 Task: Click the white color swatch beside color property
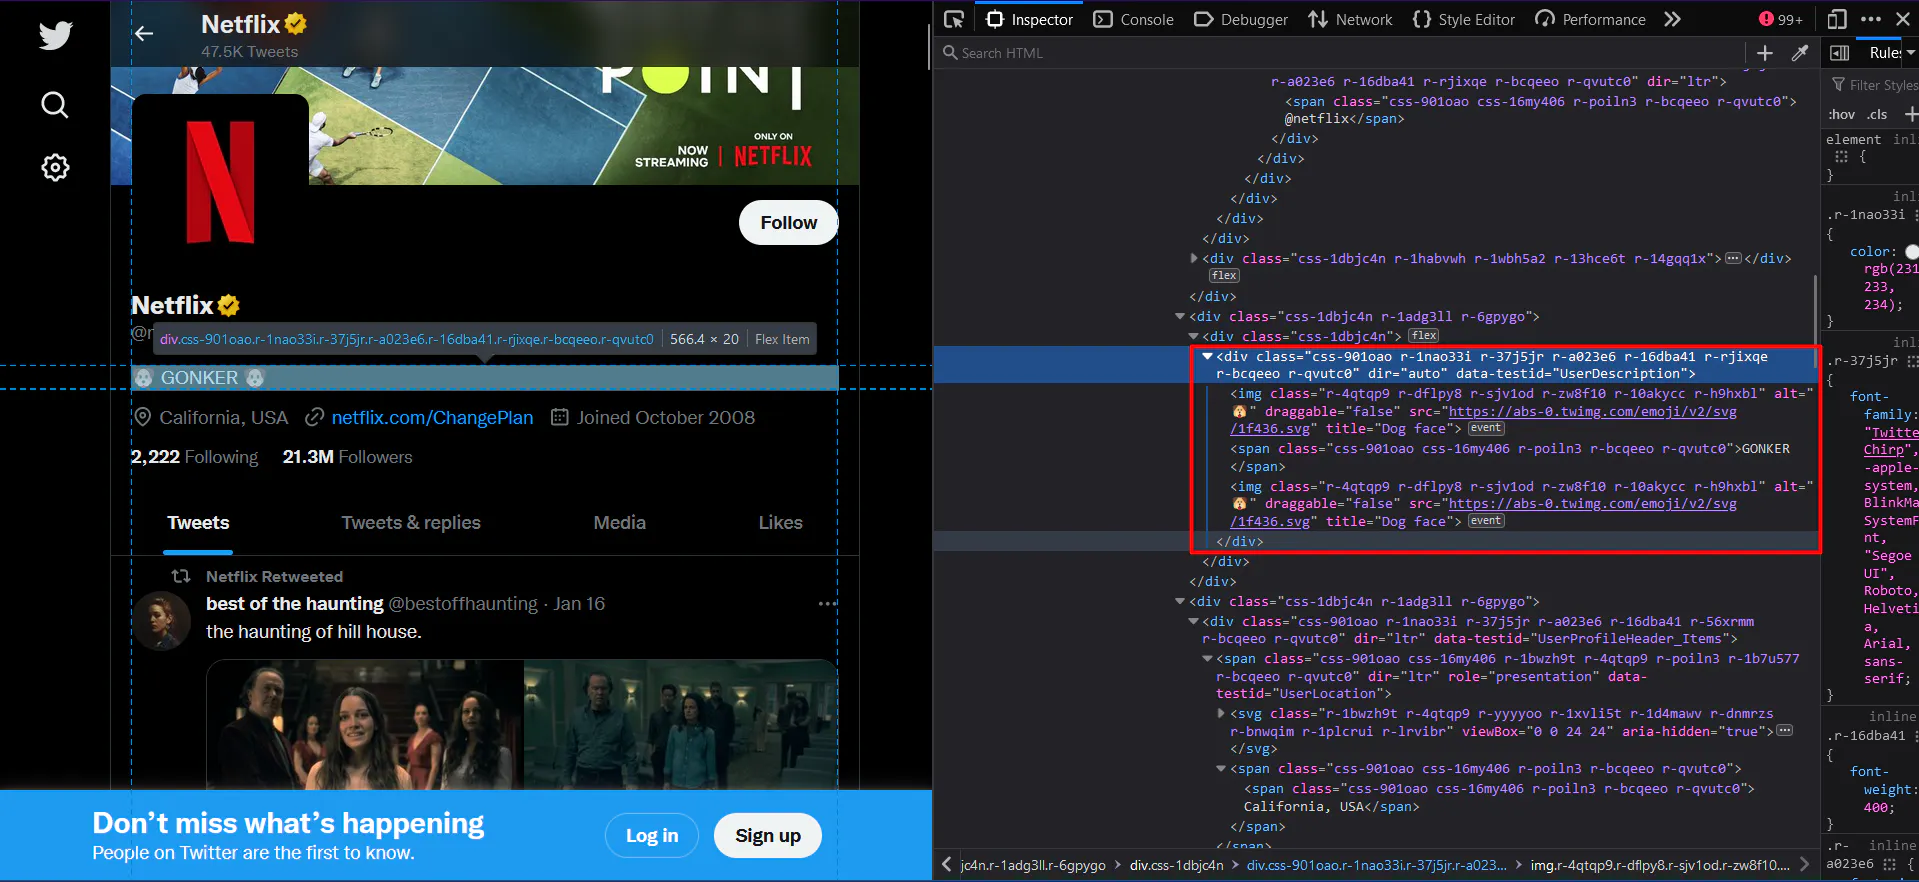pyautogui.click(x=1912, y=252)
